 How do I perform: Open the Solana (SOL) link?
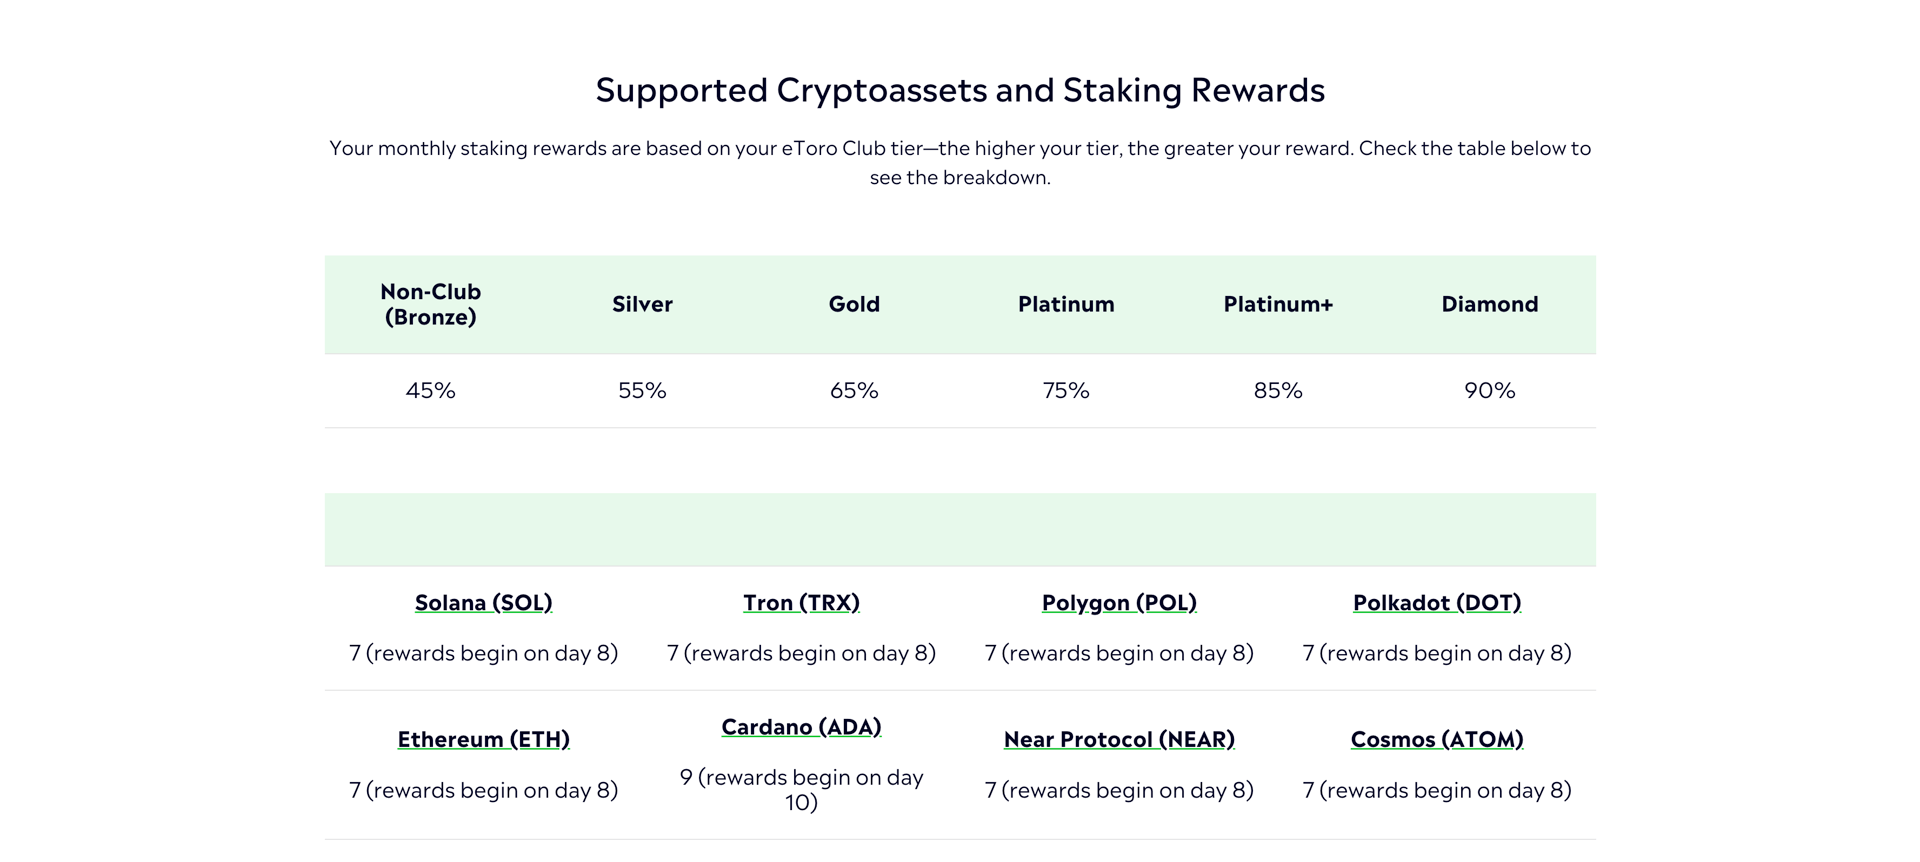(x=483, y=603)
